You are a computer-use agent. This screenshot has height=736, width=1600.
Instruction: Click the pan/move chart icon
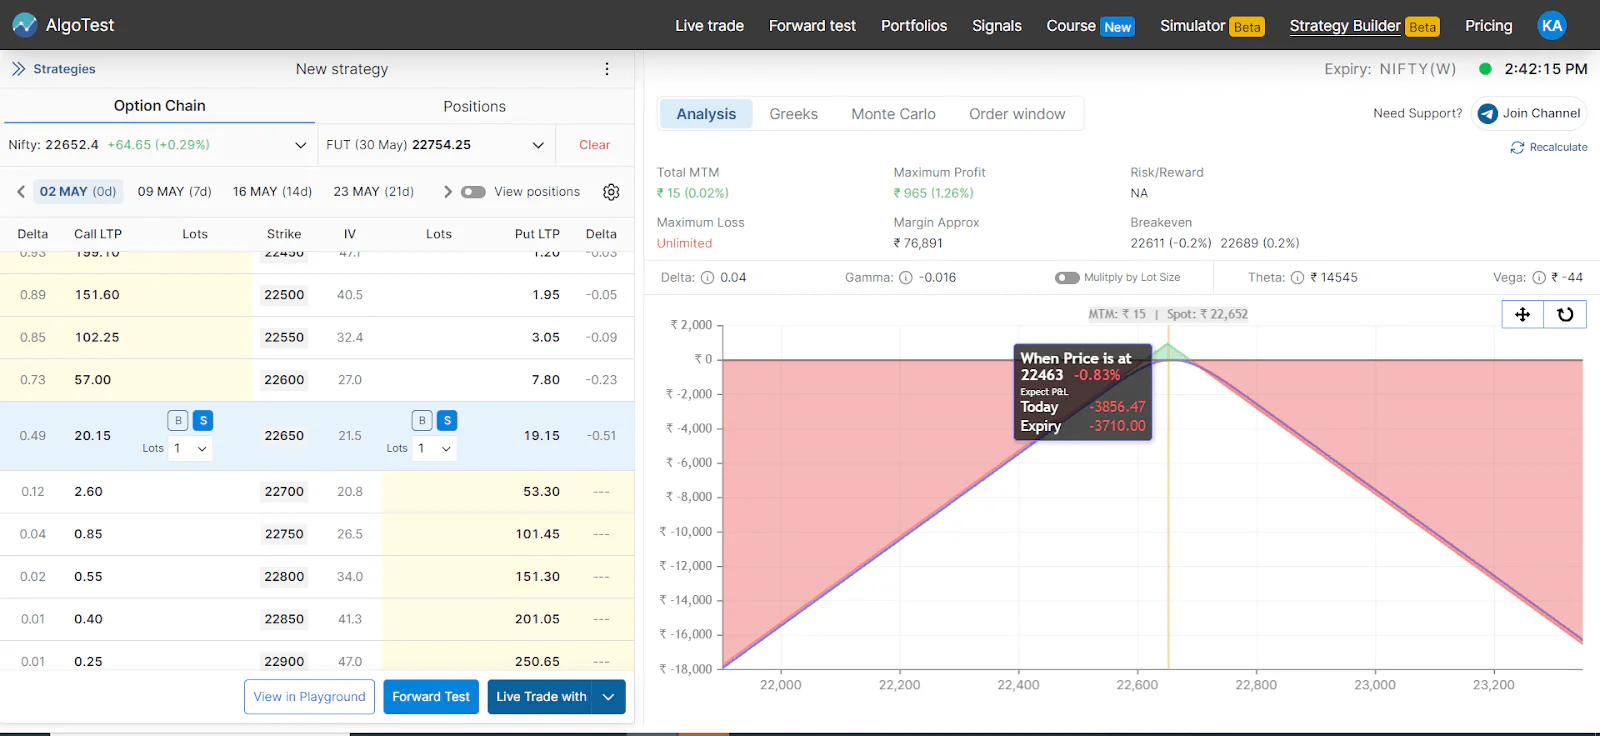tap(1523, 314)
